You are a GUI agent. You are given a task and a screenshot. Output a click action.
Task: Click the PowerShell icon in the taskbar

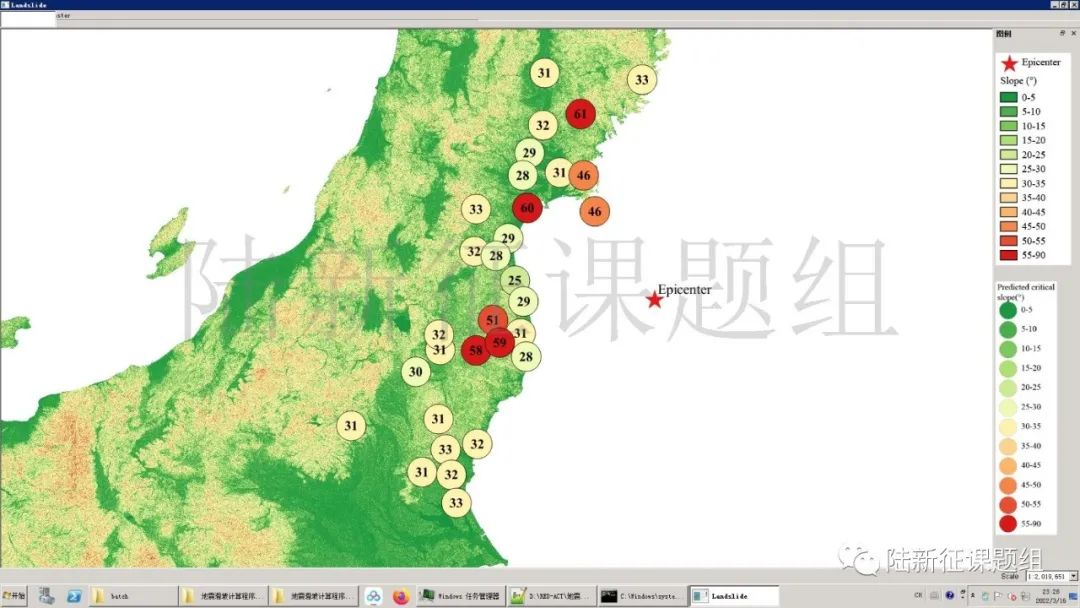[74, 596]
